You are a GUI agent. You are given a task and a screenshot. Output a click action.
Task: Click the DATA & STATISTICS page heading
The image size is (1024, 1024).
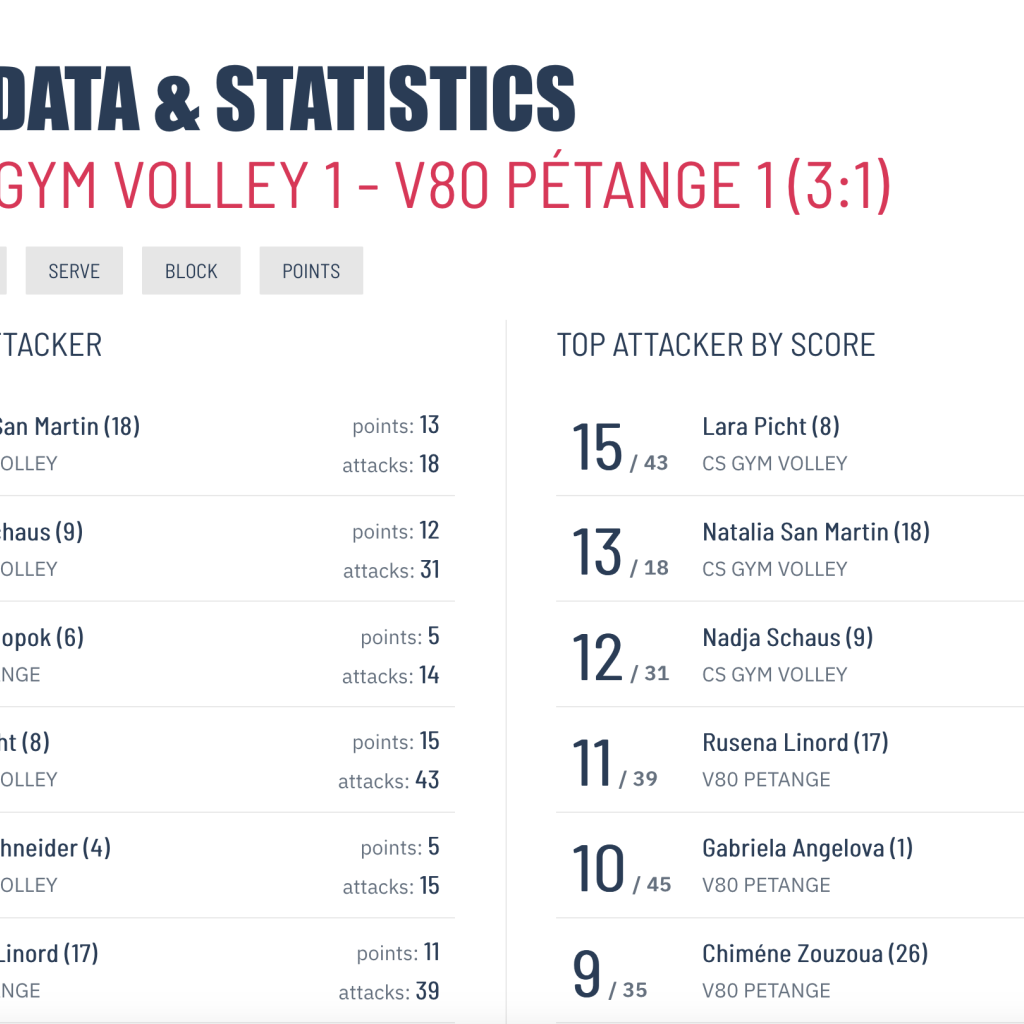[x=288, y=98]
